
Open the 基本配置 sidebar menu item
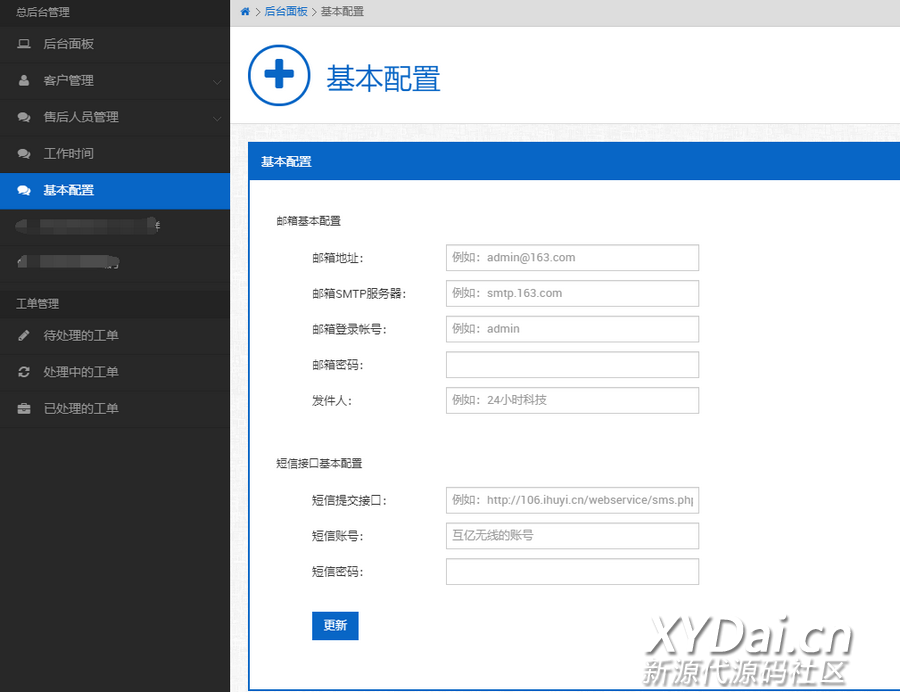click(x=68, y=190)
